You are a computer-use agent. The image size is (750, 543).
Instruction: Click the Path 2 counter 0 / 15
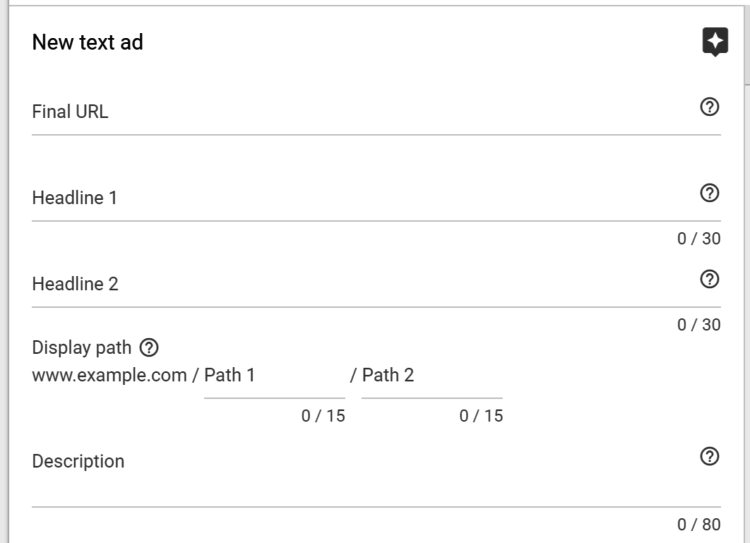click(x=481, y=416)
